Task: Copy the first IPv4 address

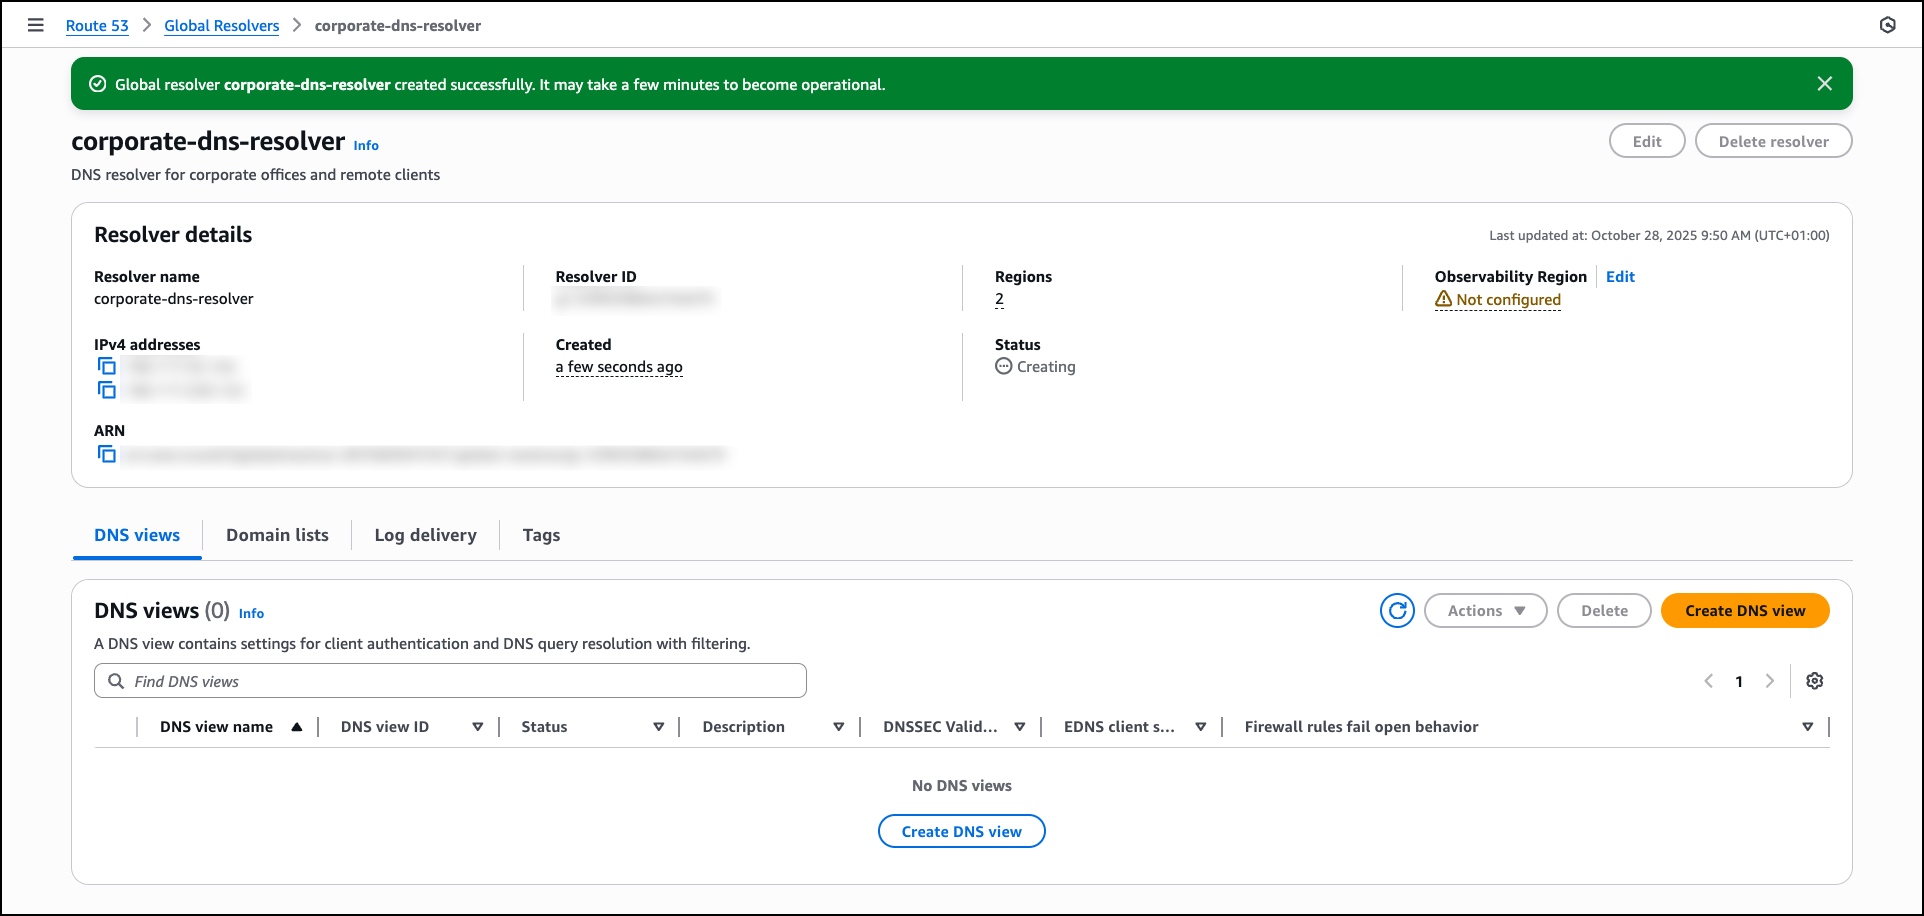Action: [107, 366]
